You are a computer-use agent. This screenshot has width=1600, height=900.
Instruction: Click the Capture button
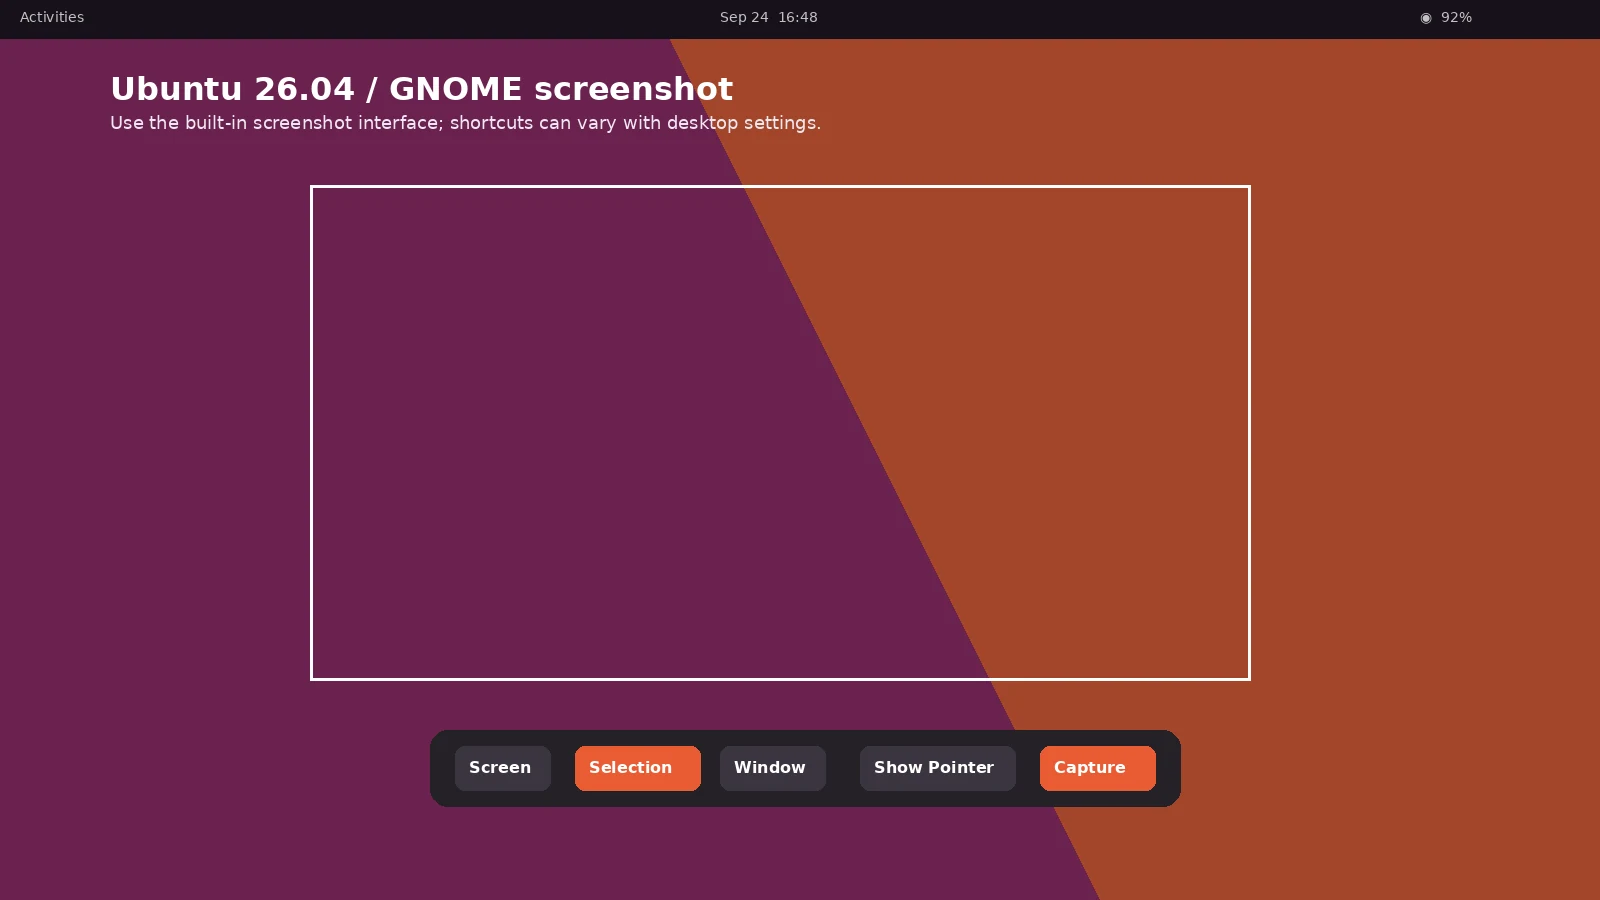[1097, 768]
